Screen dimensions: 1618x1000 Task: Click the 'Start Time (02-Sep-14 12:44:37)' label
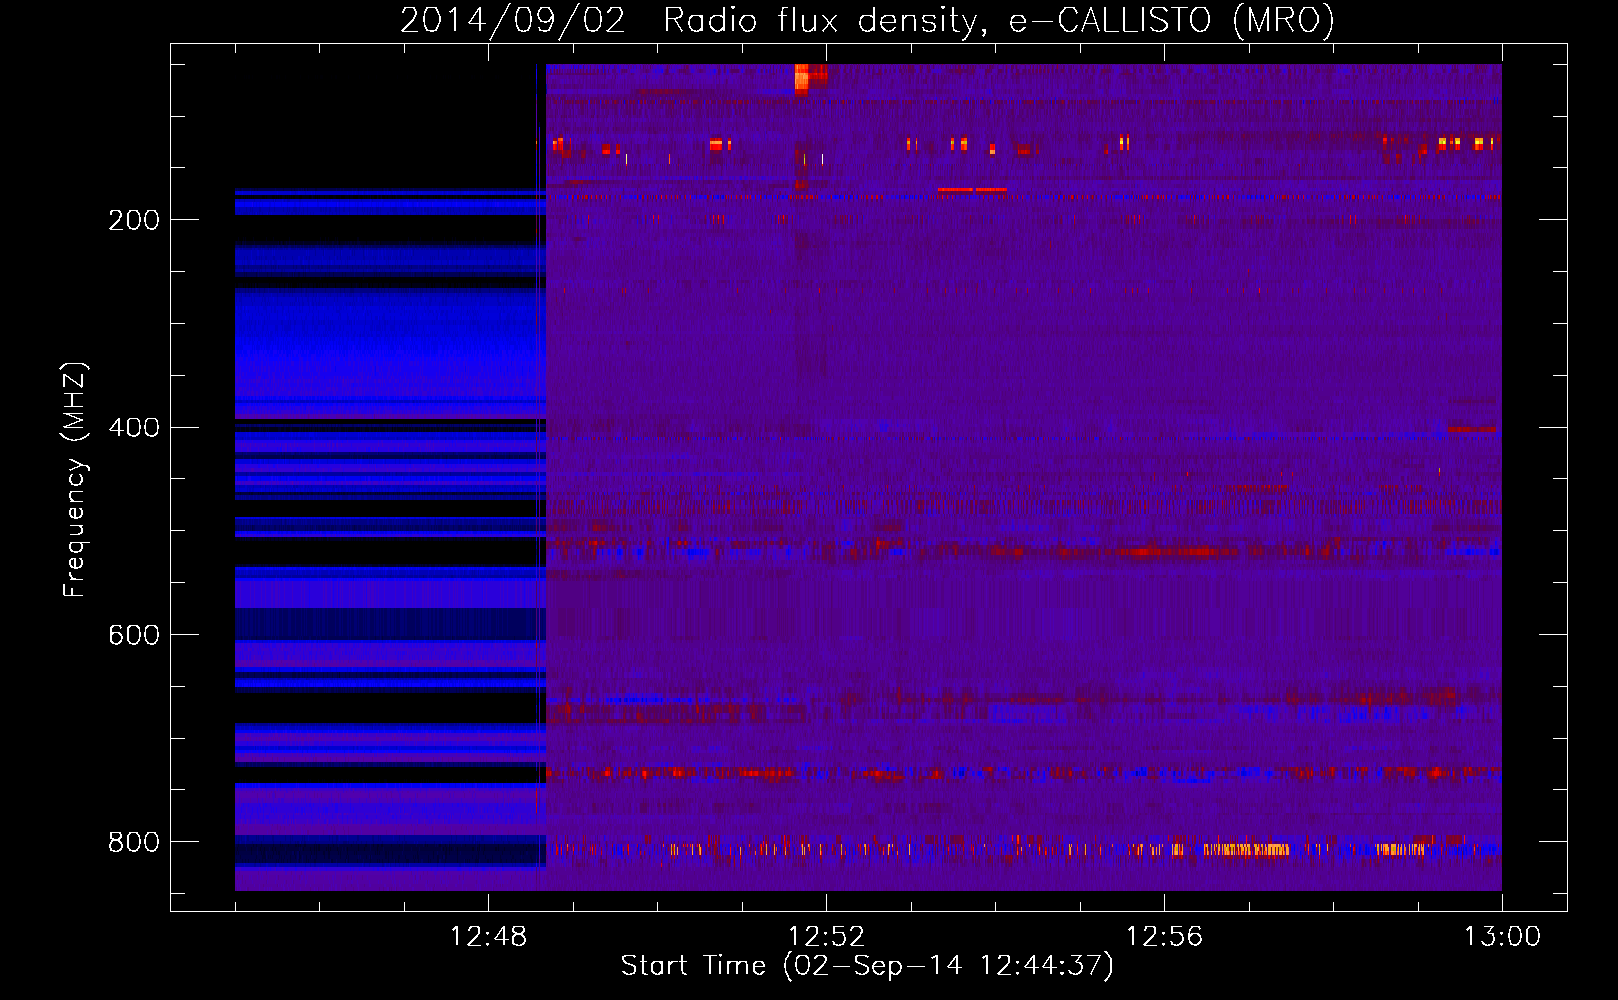click(x=867, y=966)
